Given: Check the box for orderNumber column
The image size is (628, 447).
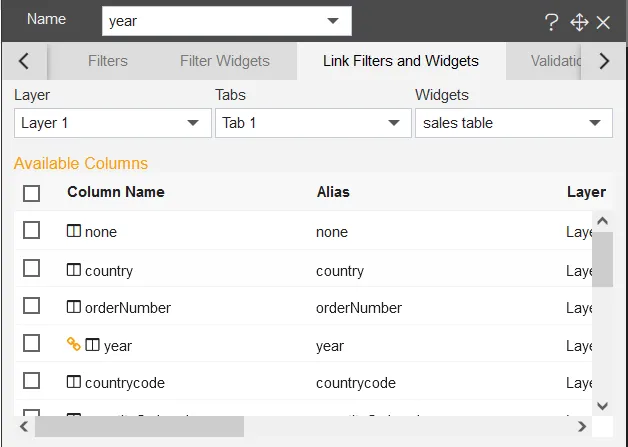Looking at the screenshot, I should (x=32, y=306).
